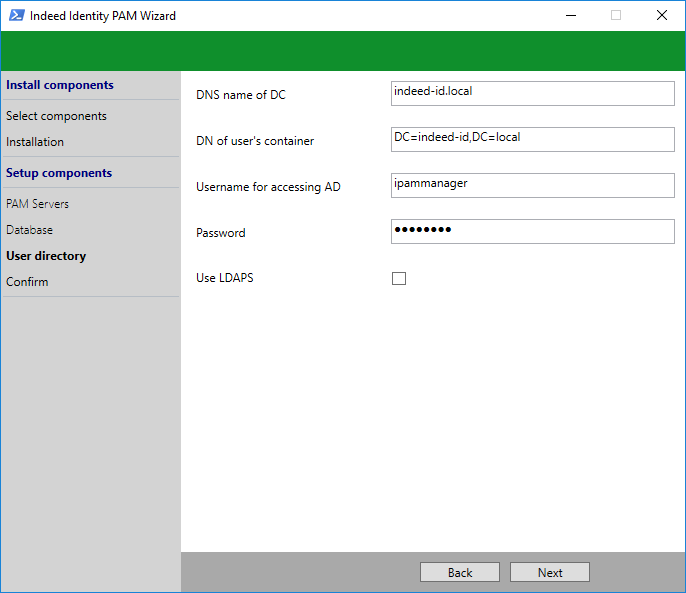Open the Select components step
The height and width of the screenshot is (593, 686).
tap(56, 116)
